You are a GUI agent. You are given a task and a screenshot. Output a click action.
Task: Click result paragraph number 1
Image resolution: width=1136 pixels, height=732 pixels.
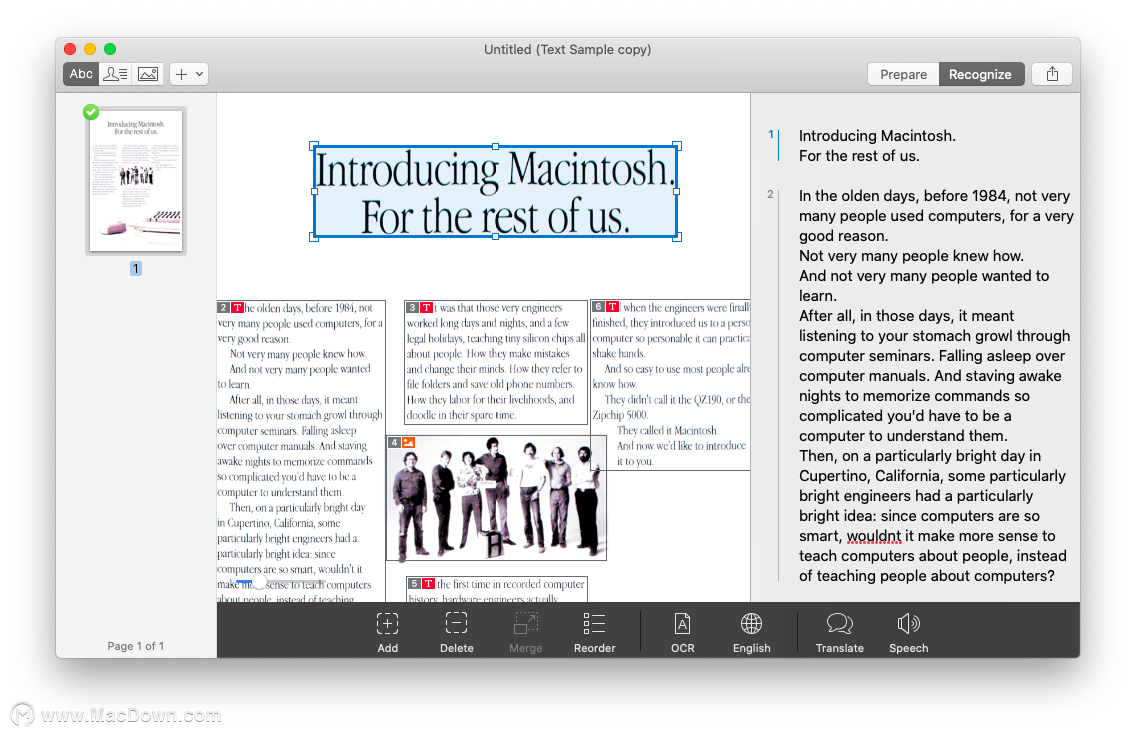[x=771, y=134]
